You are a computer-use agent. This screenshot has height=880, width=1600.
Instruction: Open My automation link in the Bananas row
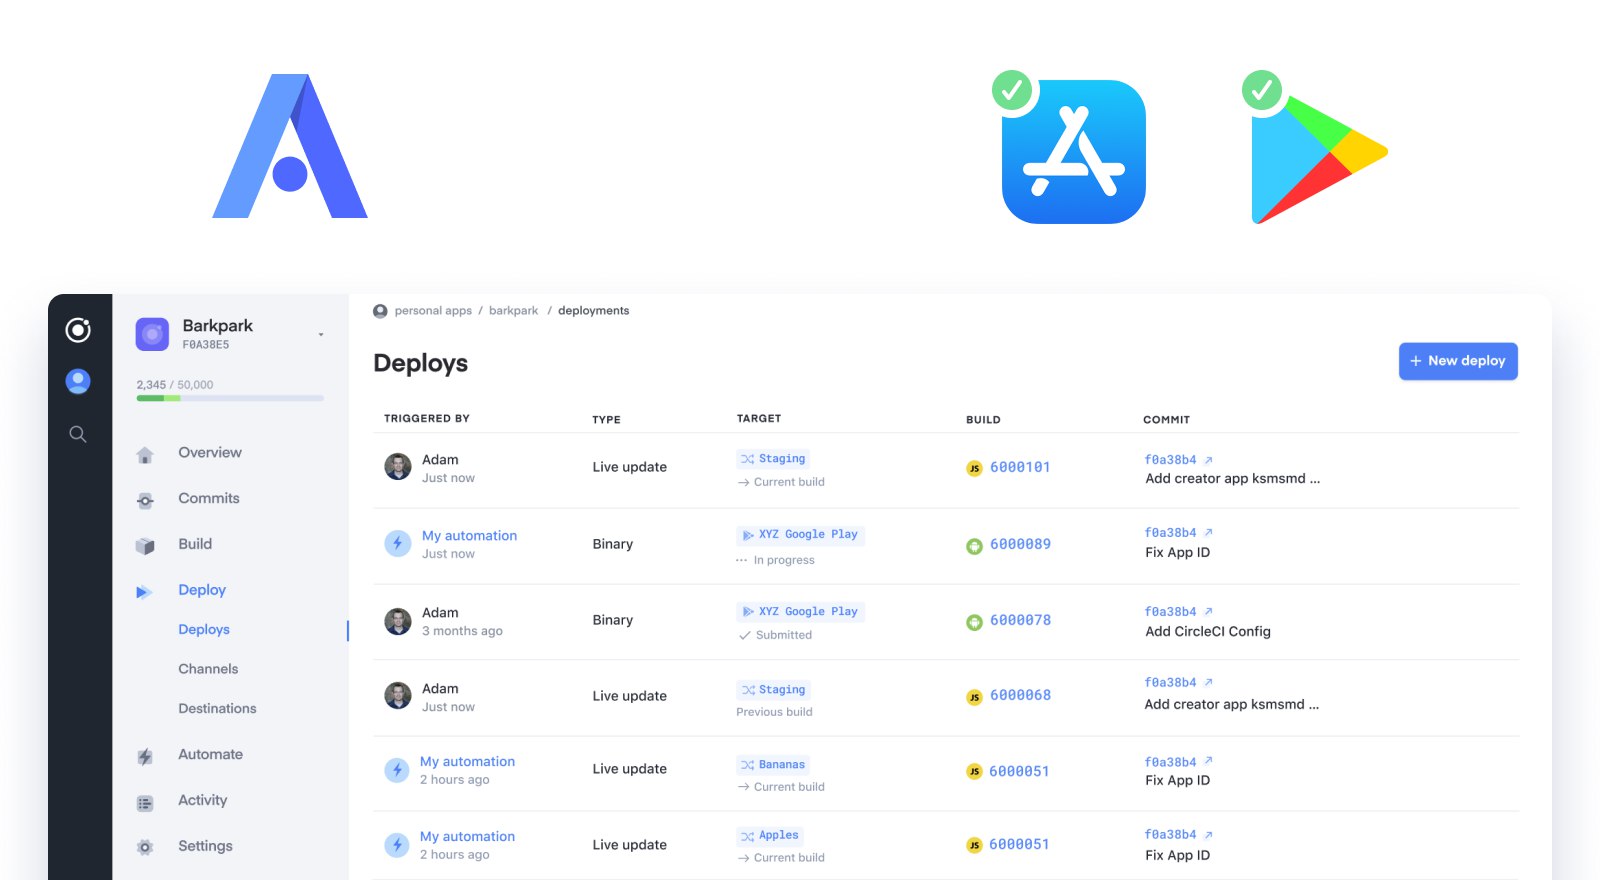(467, 762)
